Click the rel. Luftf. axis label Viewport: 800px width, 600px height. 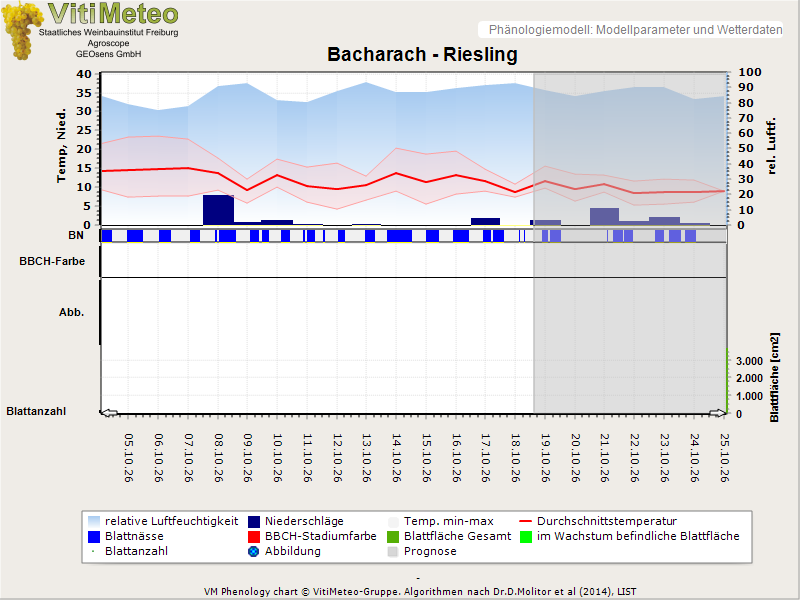point(771,146)
